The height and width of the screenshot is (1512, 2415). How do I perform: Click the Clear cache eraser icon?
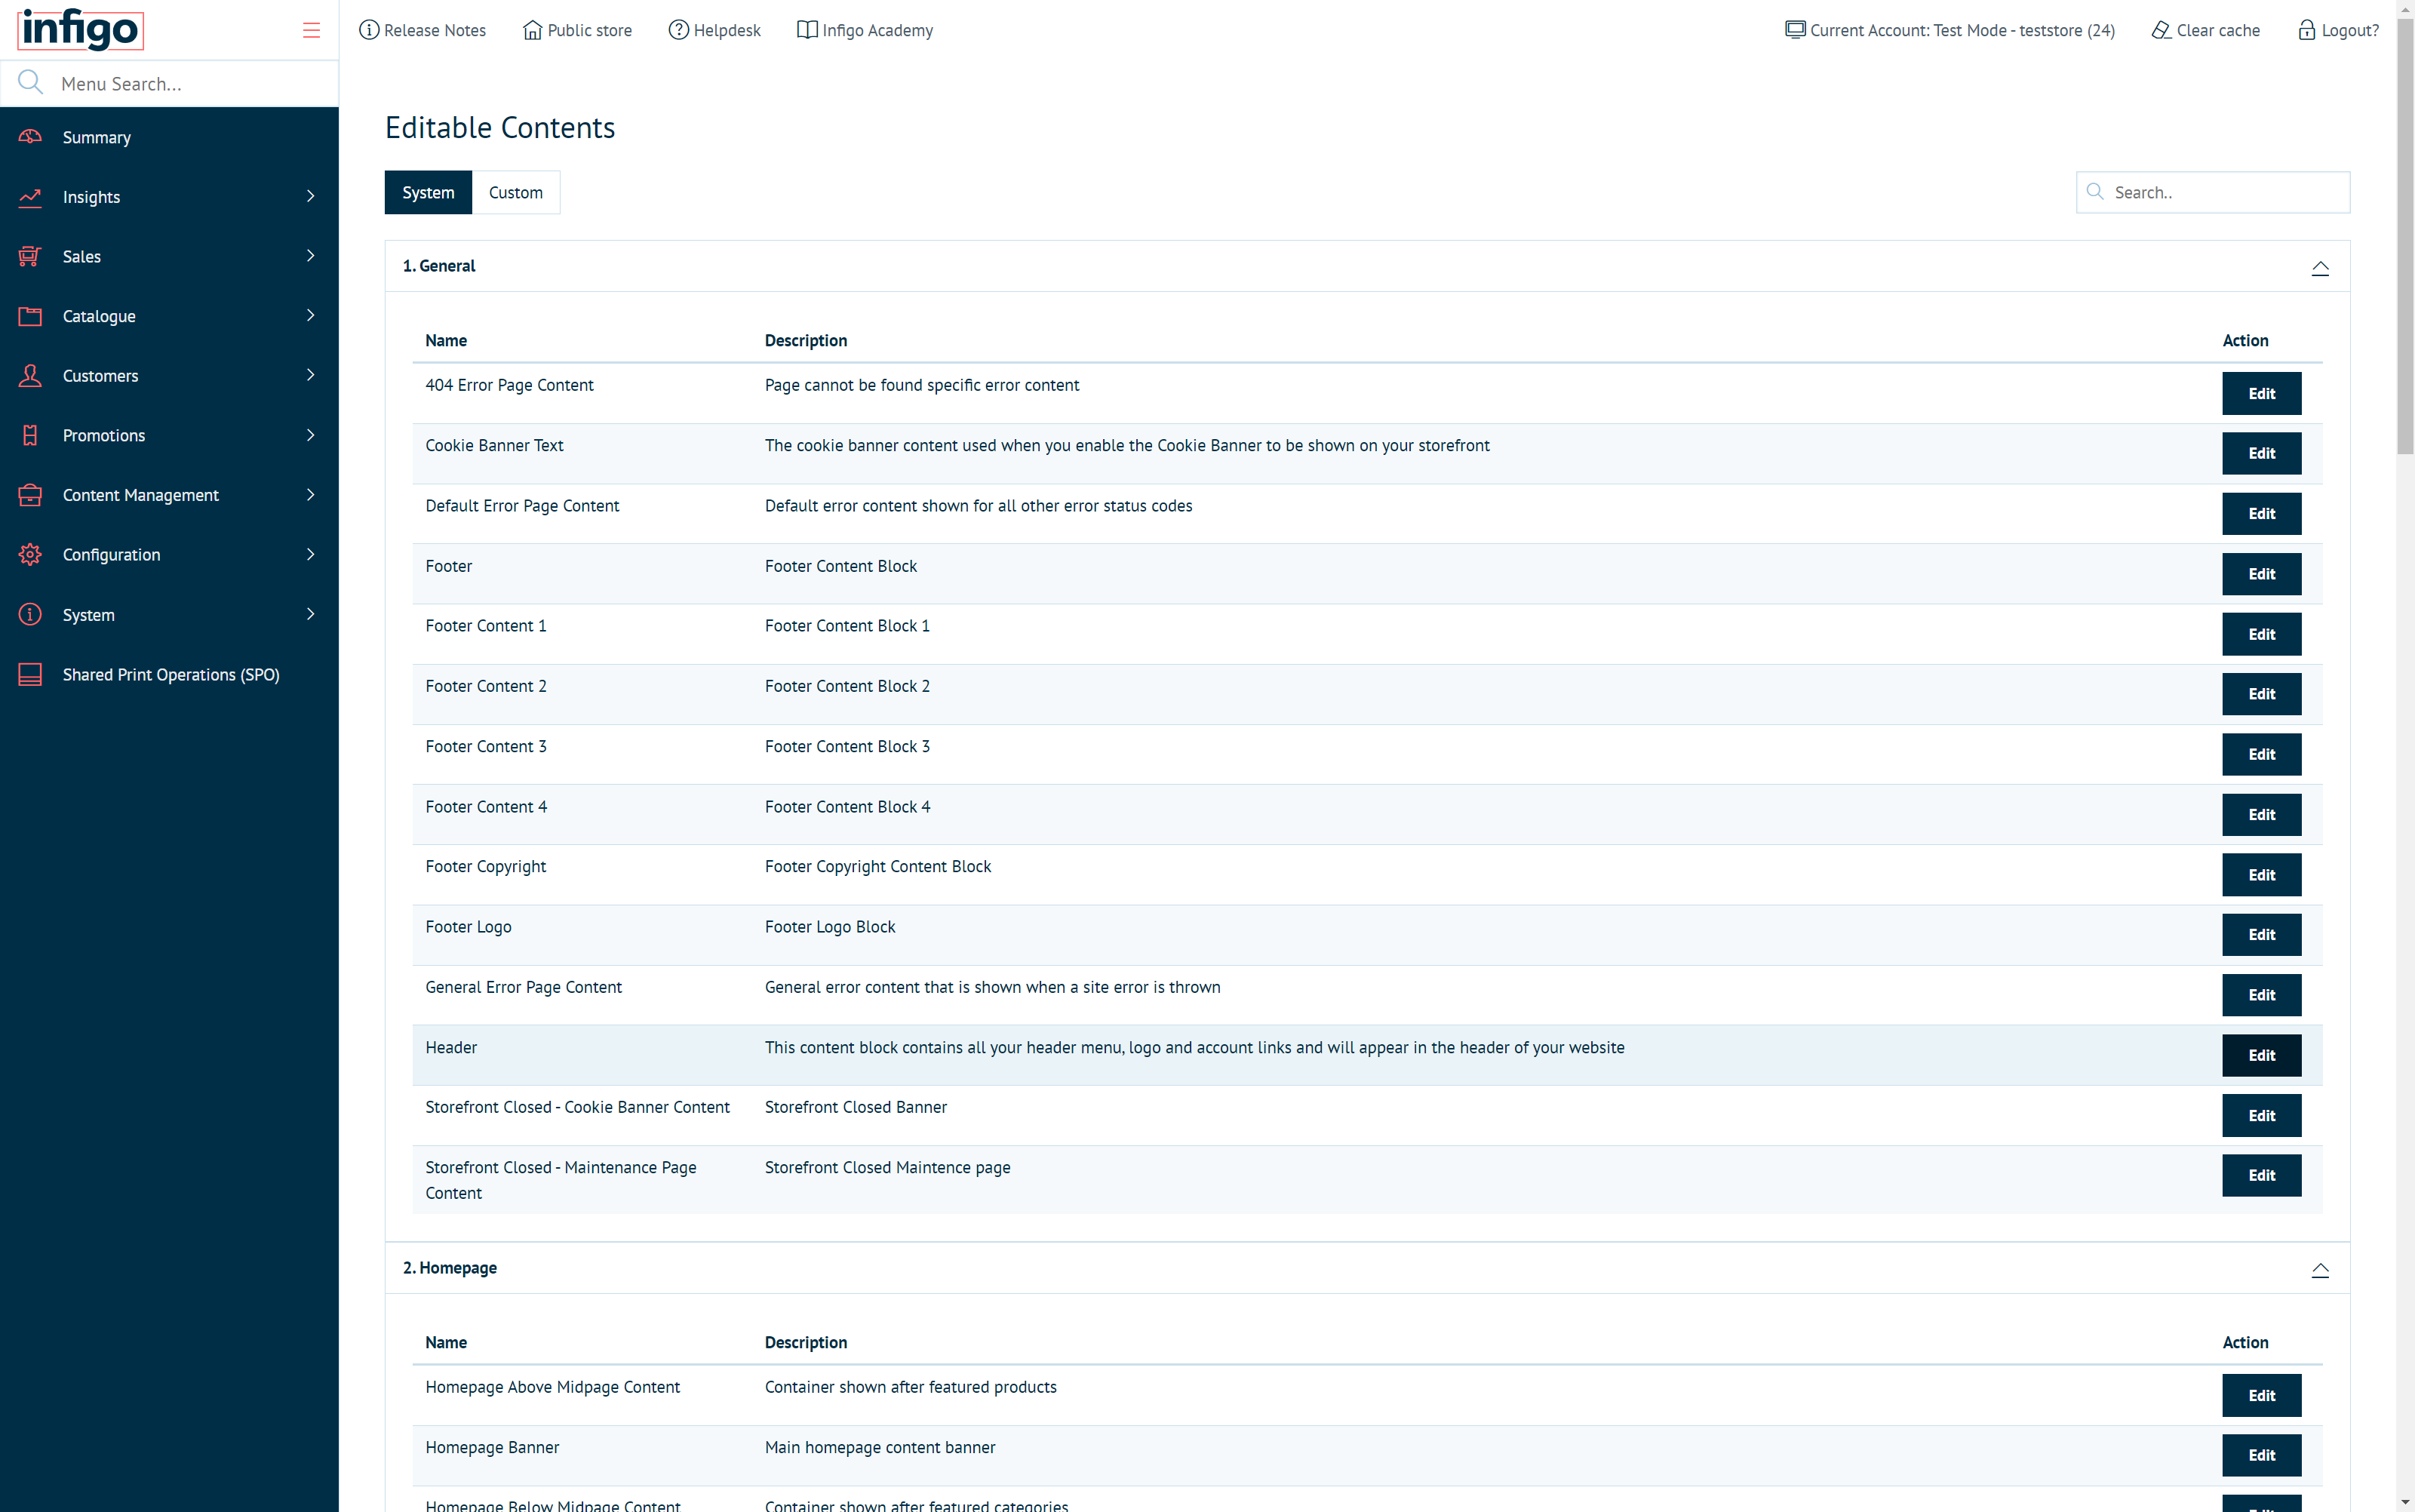point(2161,30)
